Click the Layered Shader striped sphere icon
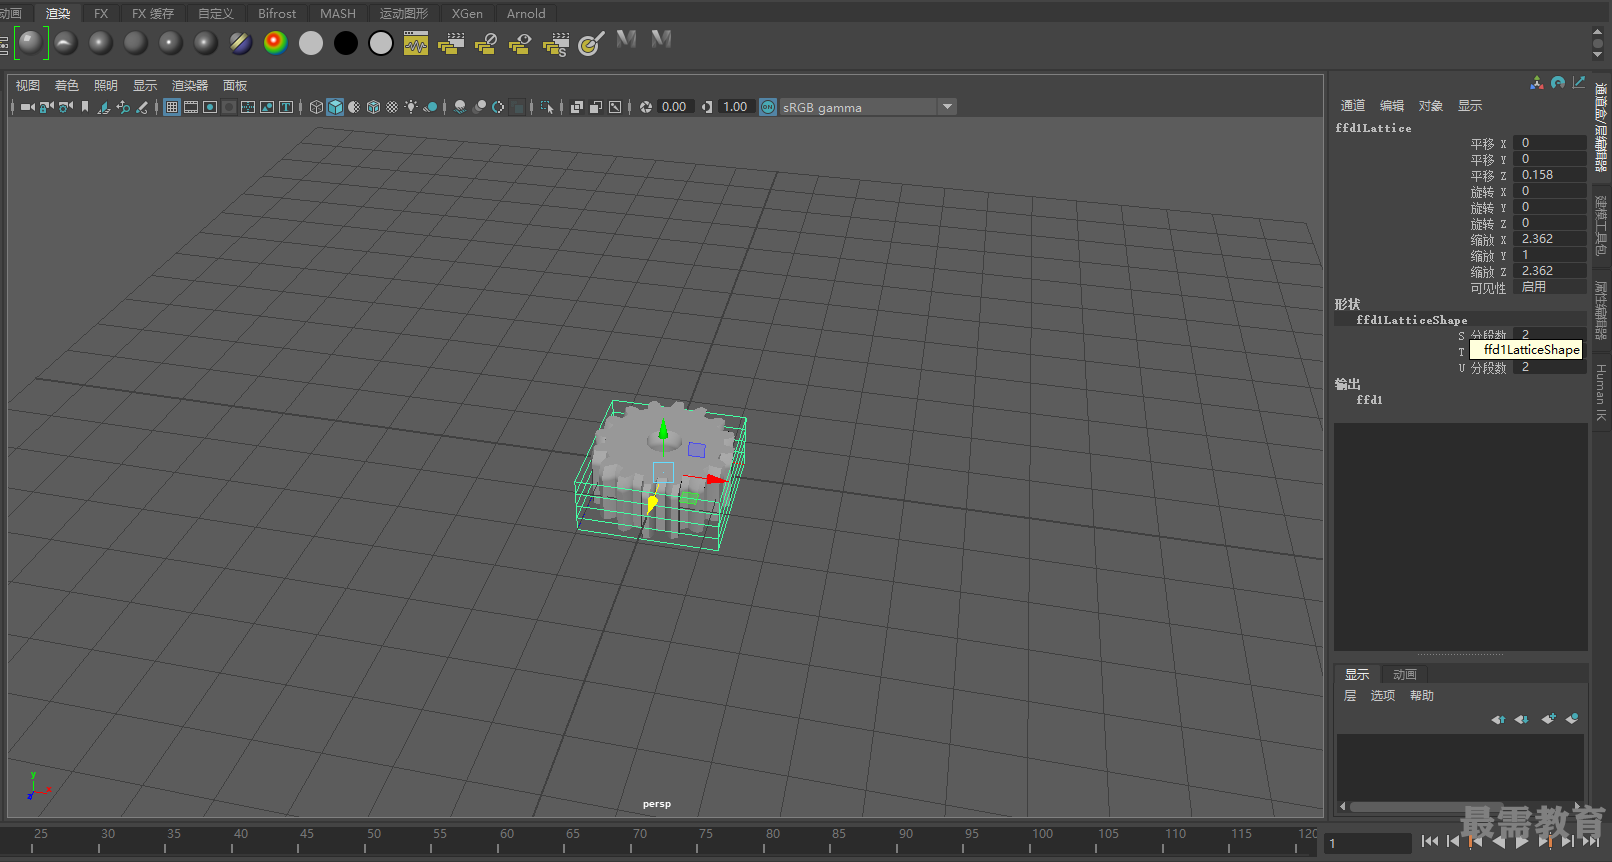Screen dimensions: 1612x862 (241, 42)
